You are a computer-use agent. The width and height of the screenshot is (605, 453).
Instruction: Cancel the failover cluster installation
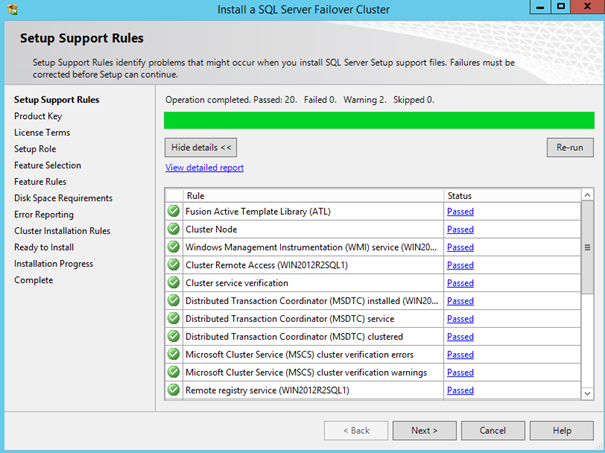(492, 430)
